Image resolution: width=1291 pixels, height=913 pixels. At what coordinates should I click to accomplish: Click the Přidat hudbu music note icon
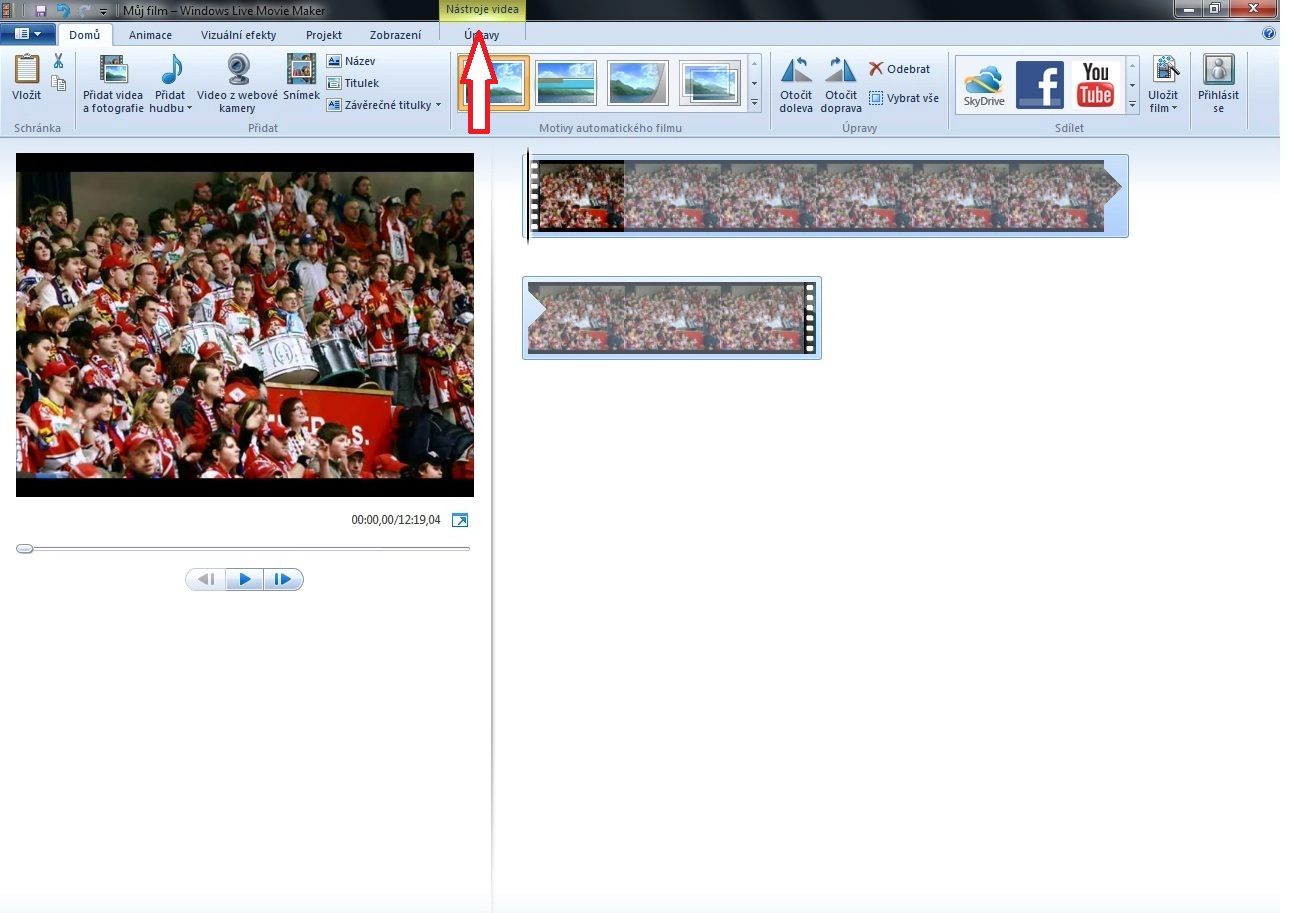pyautogui.click(x=171, y=70)
